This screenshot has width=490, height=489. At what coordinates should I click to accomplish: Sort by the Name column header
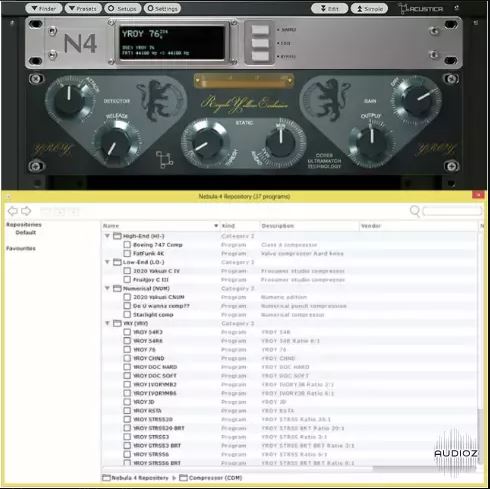coord(160,226)
